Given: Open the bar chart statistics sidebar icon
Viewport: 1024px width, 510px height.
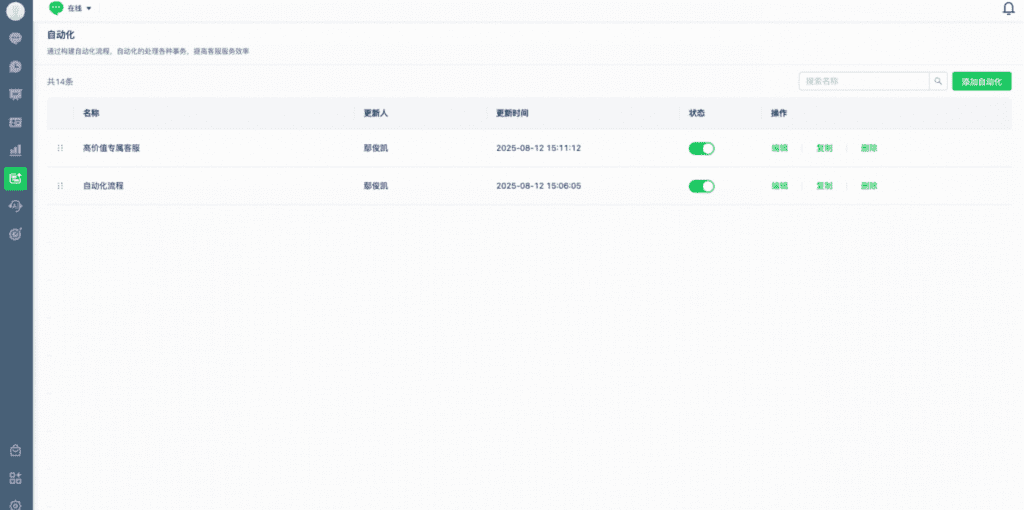Looking at the screenshot, I should point(15,151).
